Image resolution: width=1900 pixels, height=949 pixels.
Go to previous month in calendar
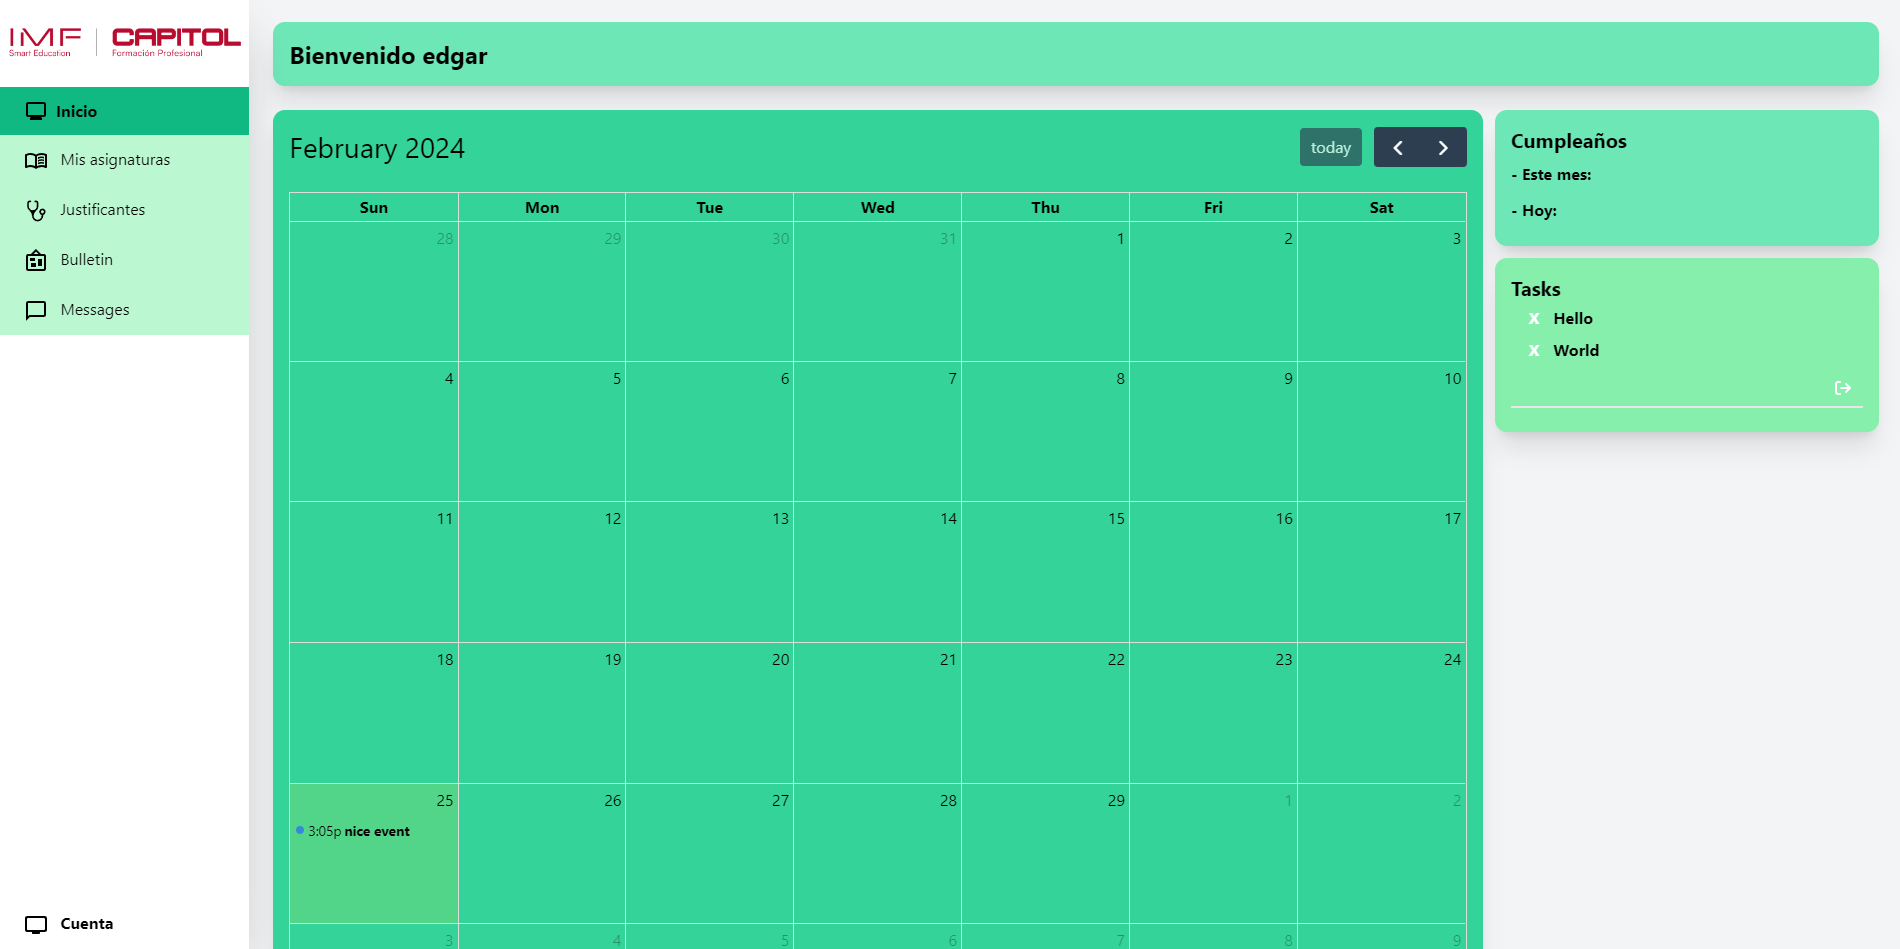coord(1397,148)
